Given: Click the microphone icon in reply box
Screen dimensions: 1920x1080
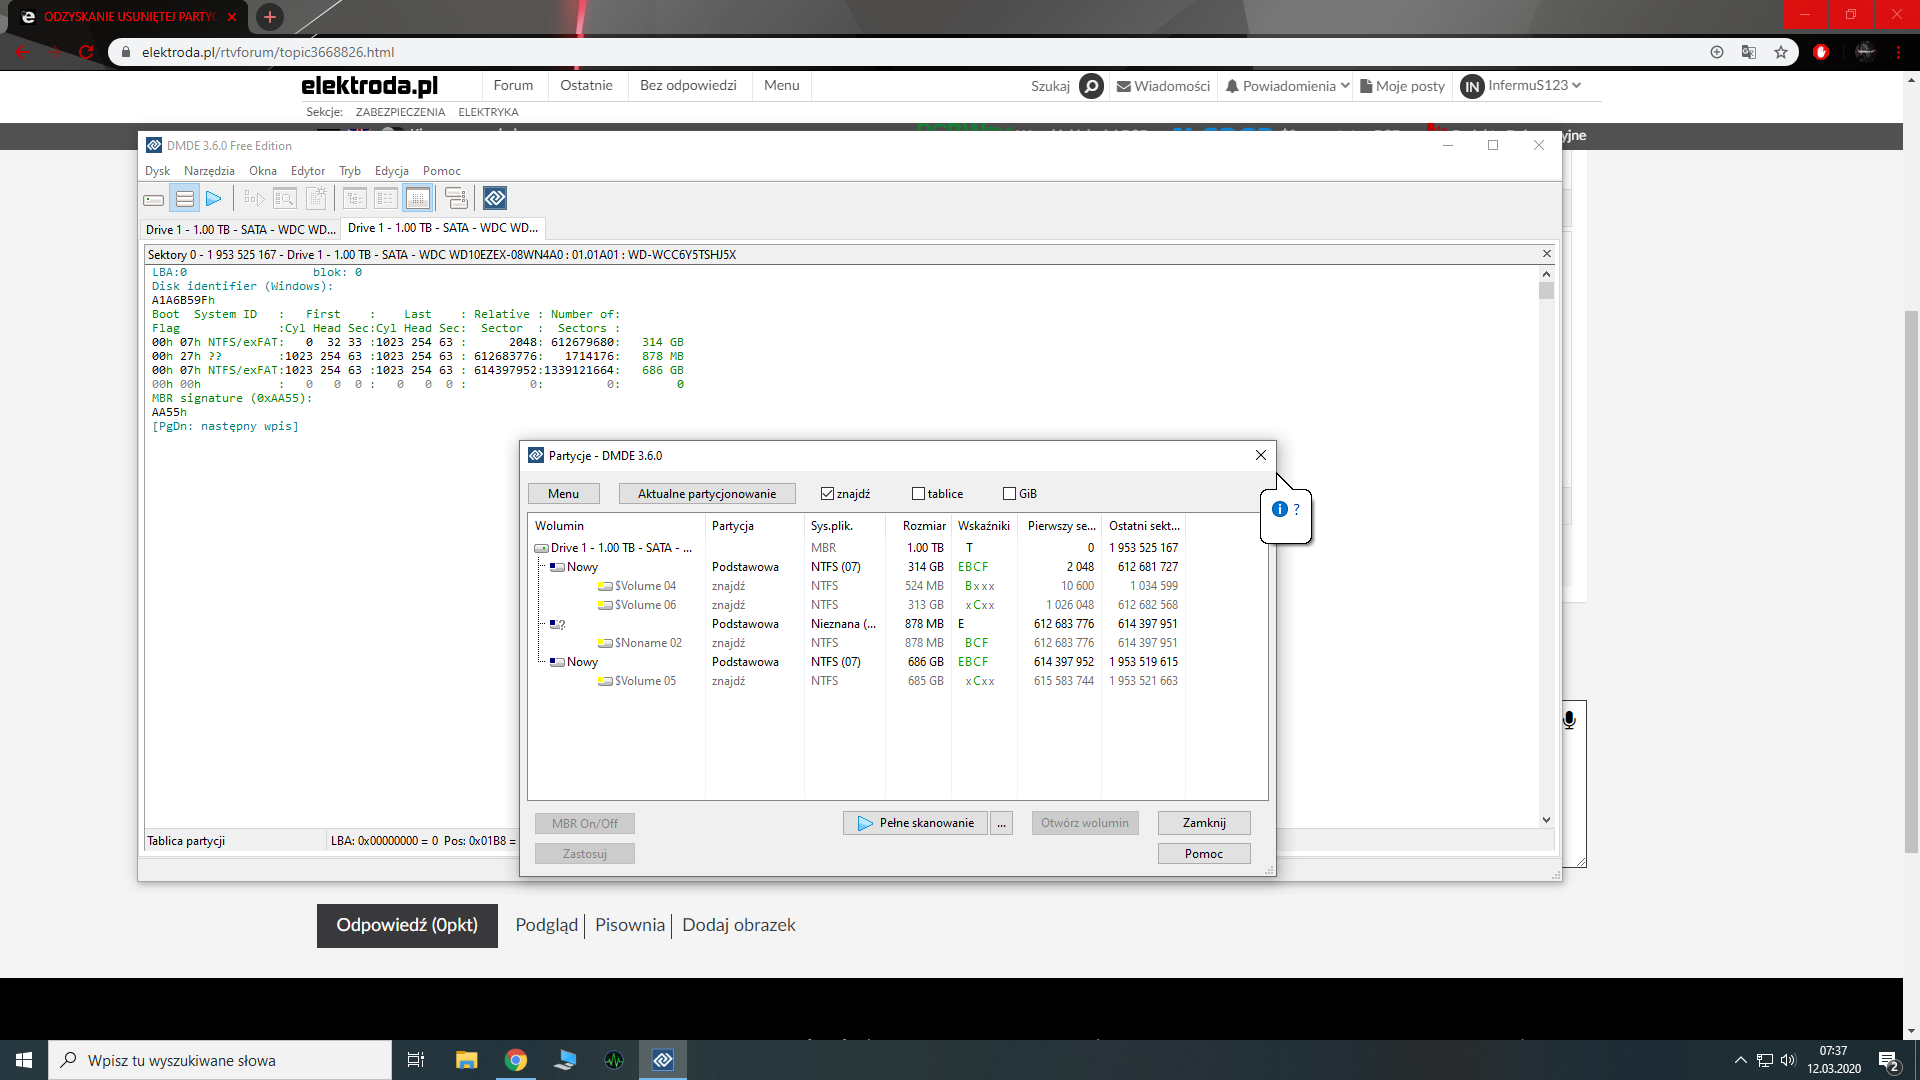Looking at the screenshot, I should (1569, 719).
